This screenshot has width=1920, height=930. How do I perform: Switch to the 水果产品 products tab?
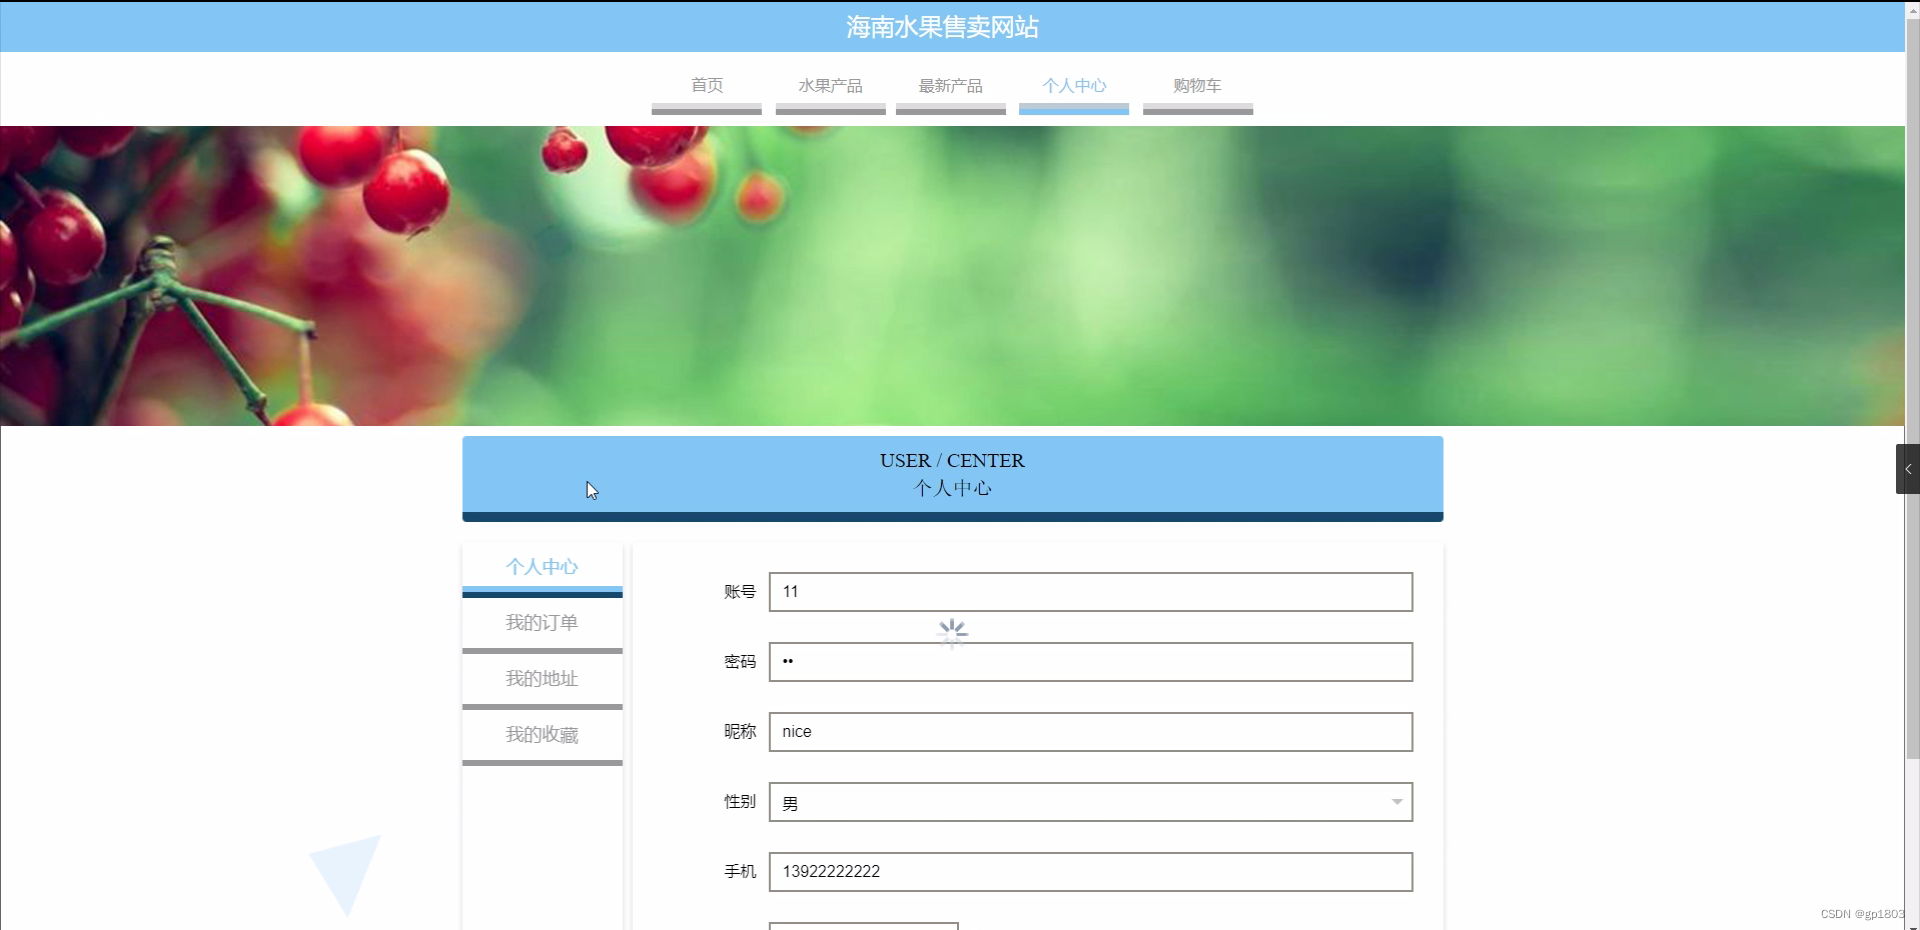830,86
